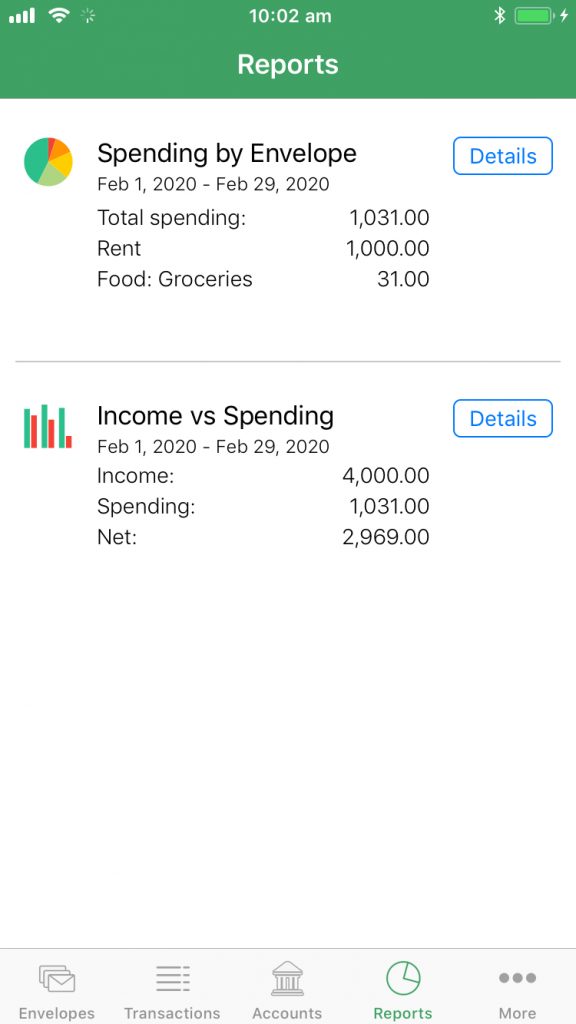
Task: Select the Spending by Envelope title
Action: point(227,154)
